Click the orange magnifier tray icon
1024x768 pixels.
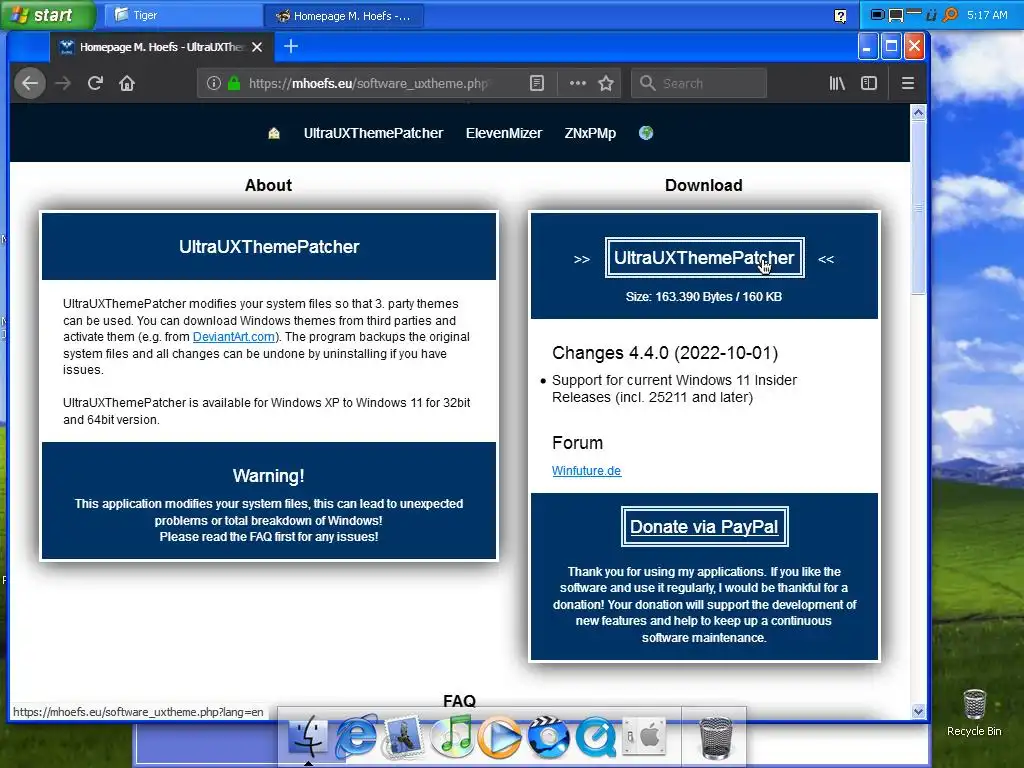tap(950, 14)
